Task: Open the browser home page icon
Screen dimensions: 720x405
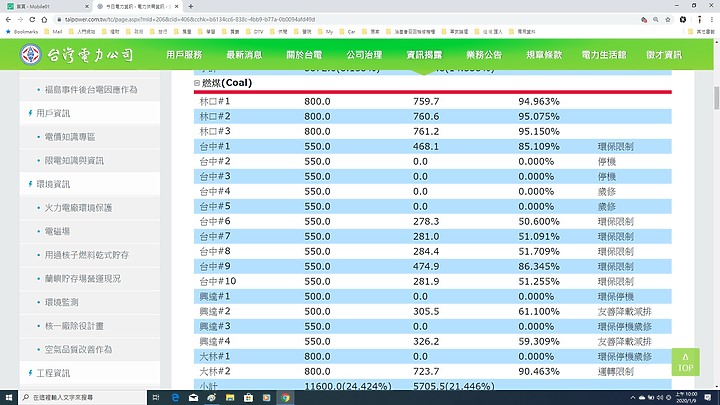Action: click(x=44, y=19)
